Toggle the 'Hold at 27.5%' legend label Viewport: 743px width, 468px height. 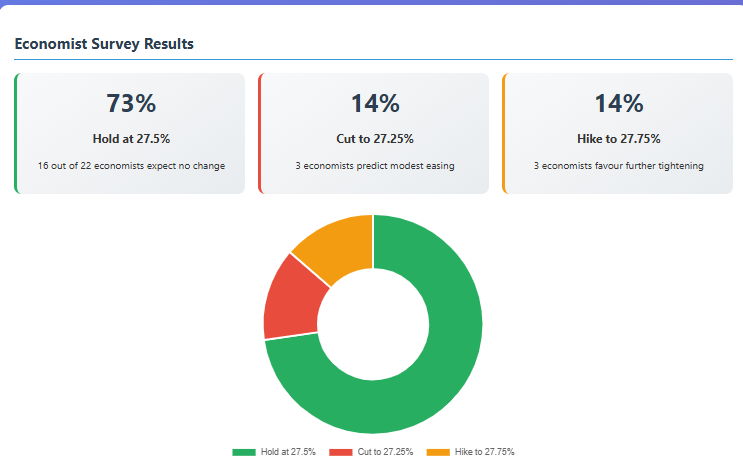pyautogui.click(x=288, y=452)
